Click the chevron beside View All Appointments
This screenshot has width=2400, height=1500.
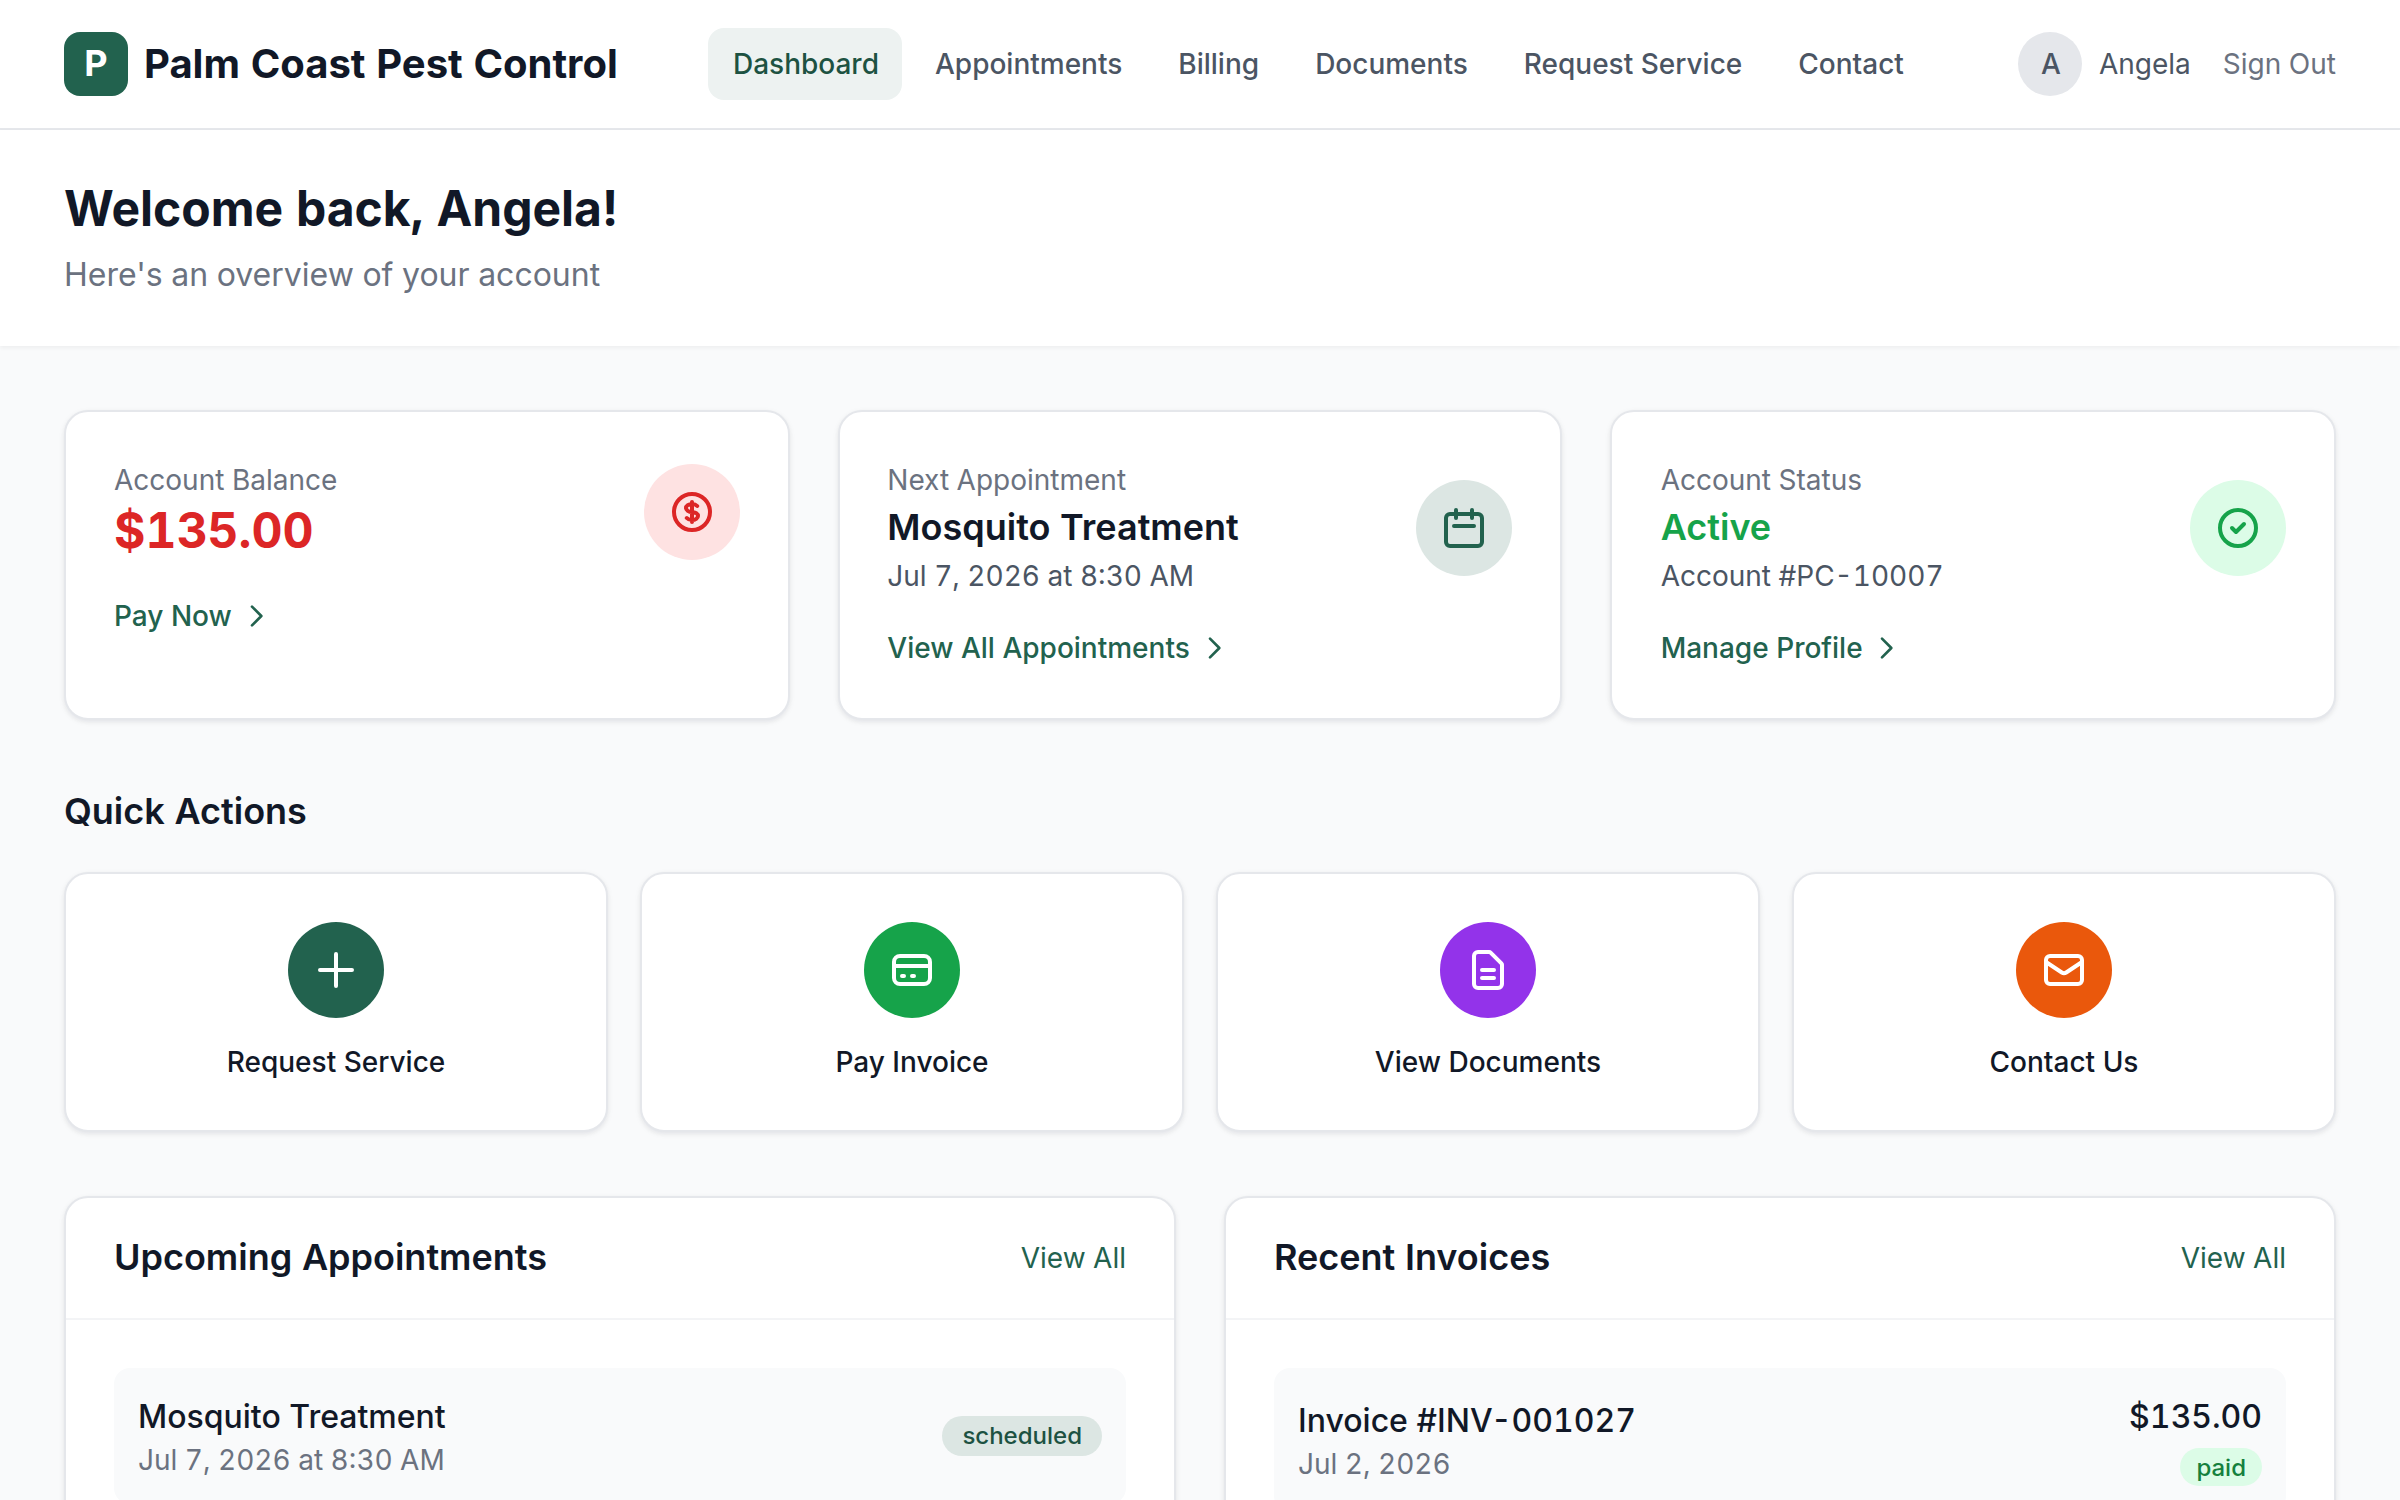1215,648
